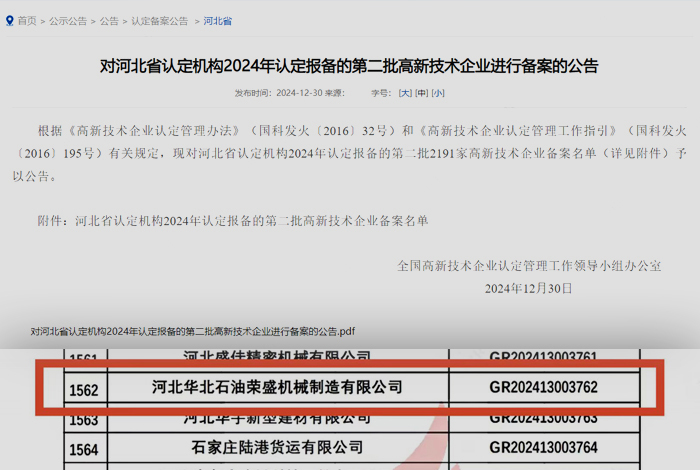Open 公告 breadcrumb link
Image resolution: width=700 pixels, height=470 pixels.
(109, 21)
